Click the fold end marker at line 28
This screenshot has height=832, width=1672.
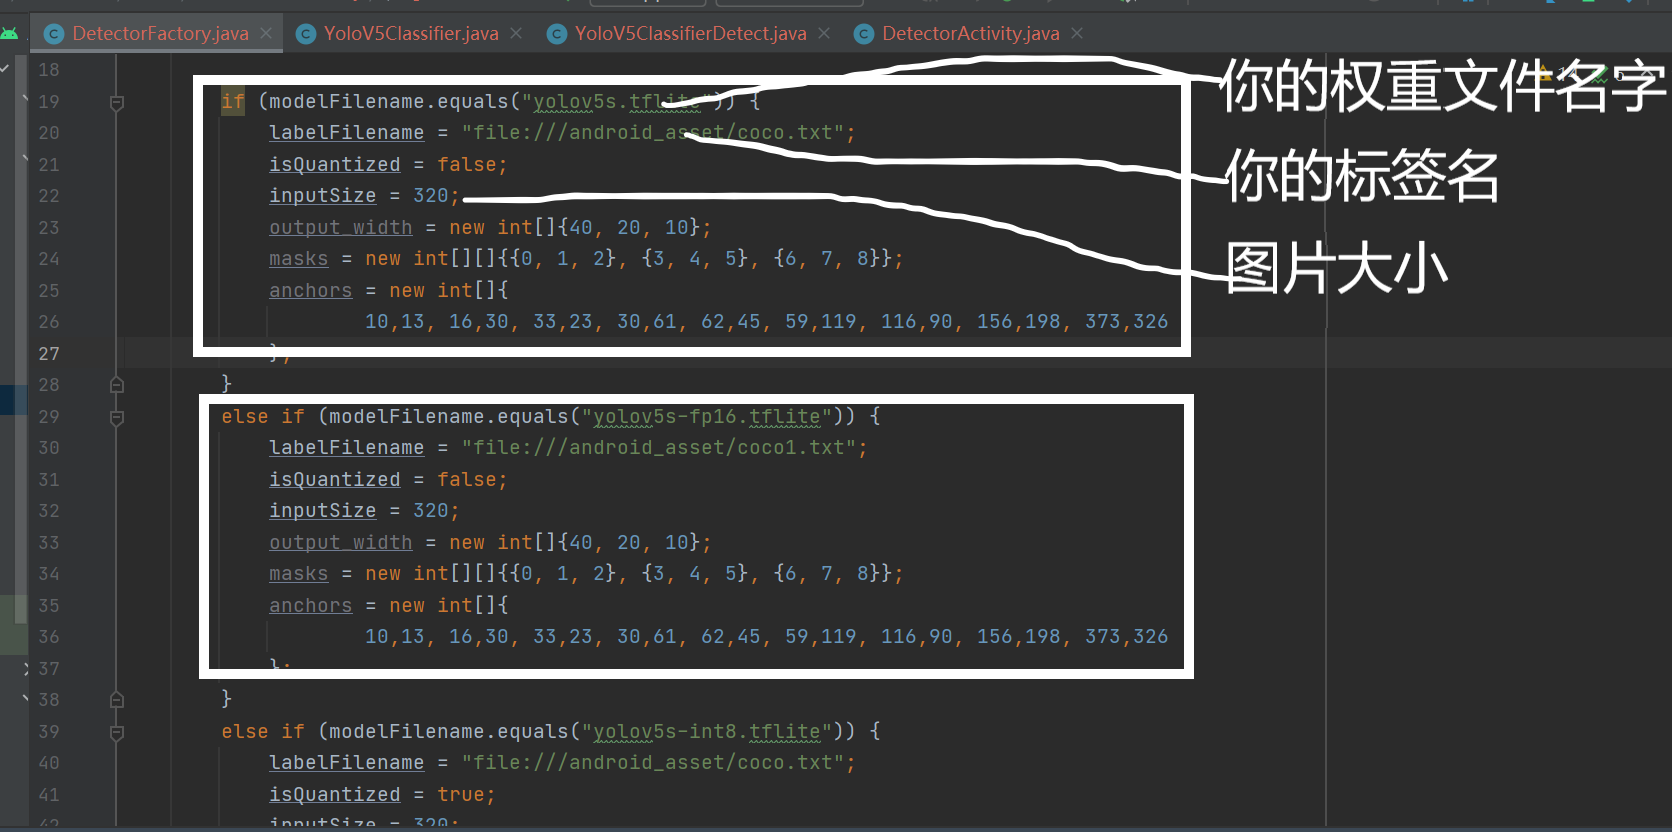pyautogui.click(x=117, y=385)
